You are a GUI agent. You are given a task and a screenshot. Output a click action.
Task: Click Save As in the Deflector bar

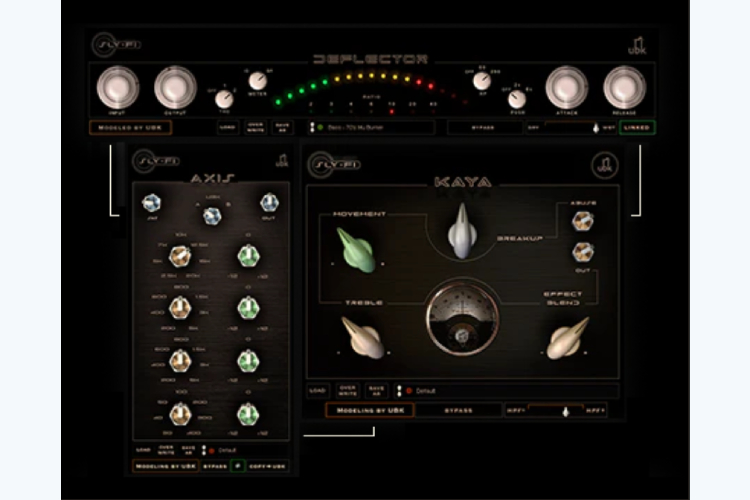[282, 128]
